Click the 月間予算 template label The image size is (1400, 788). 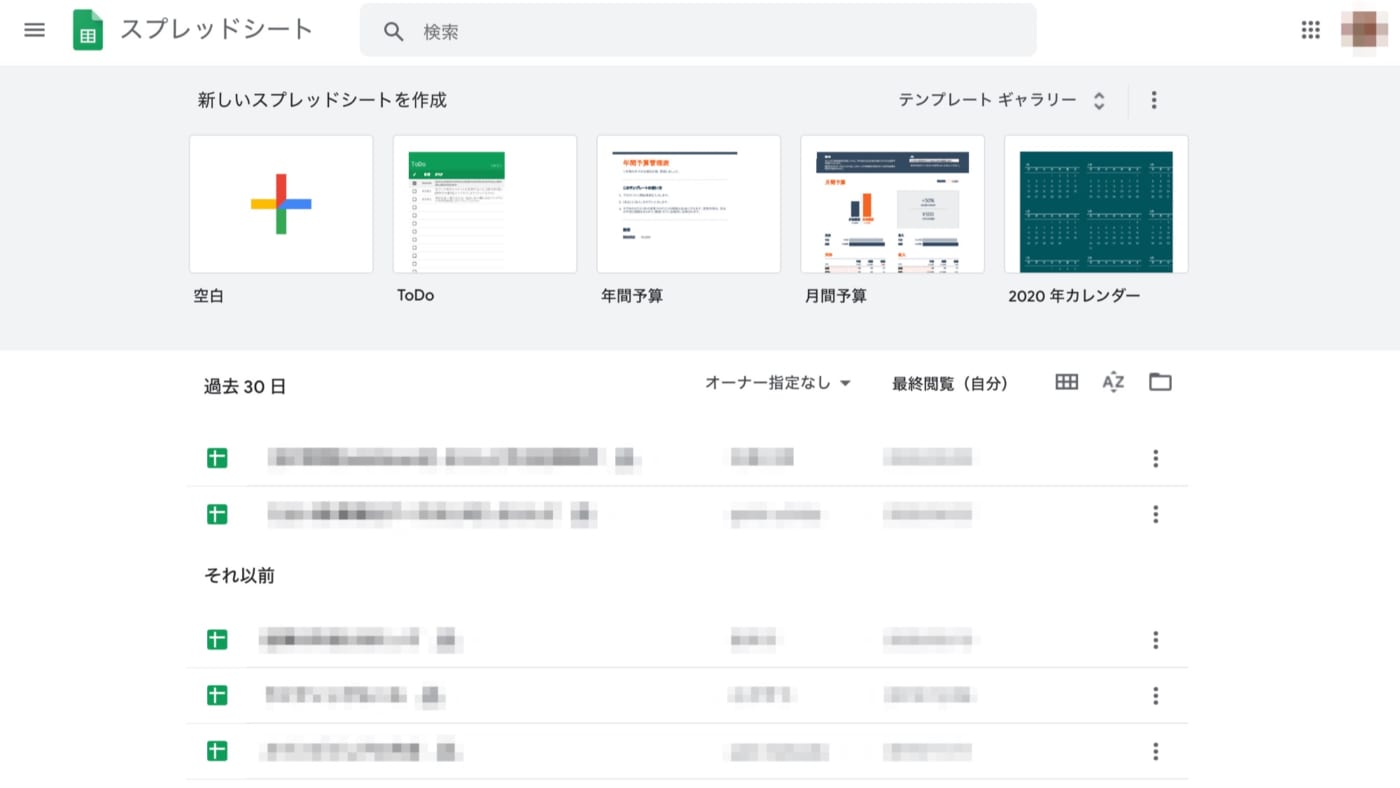click(x=836, y=296)
